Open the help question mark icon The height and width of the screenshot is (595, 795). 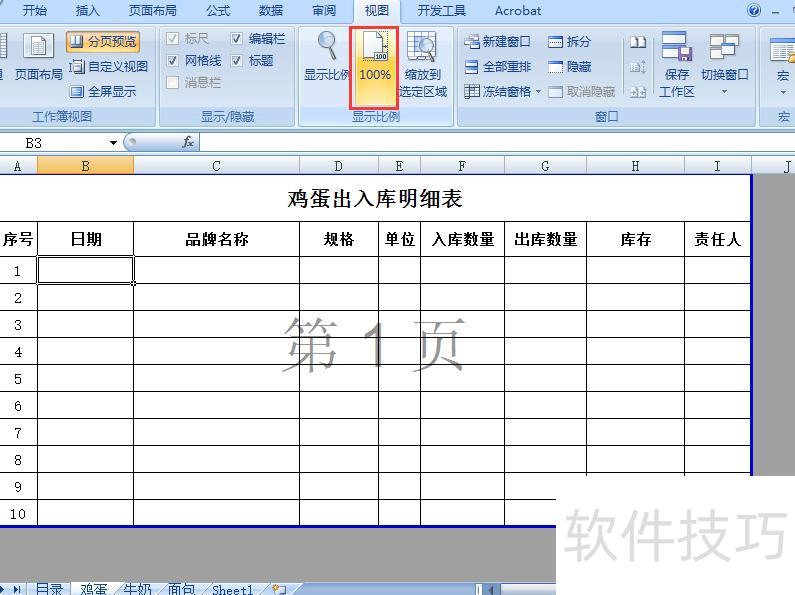754,10
